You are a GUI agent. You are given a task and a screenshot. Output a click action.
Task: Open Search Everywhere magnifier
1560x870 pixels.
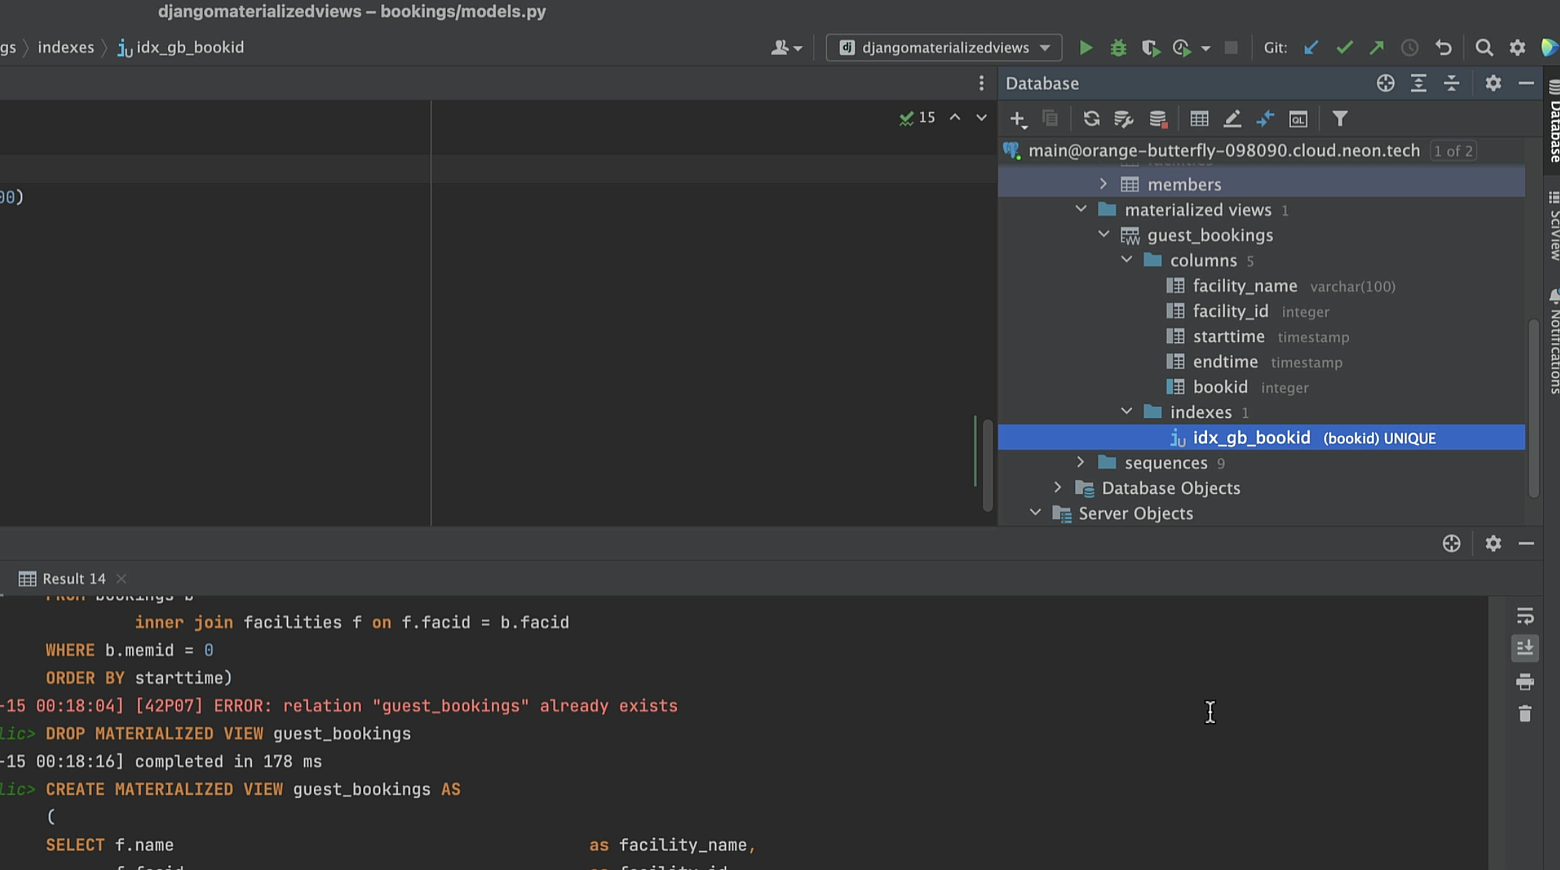[1484, 48]
